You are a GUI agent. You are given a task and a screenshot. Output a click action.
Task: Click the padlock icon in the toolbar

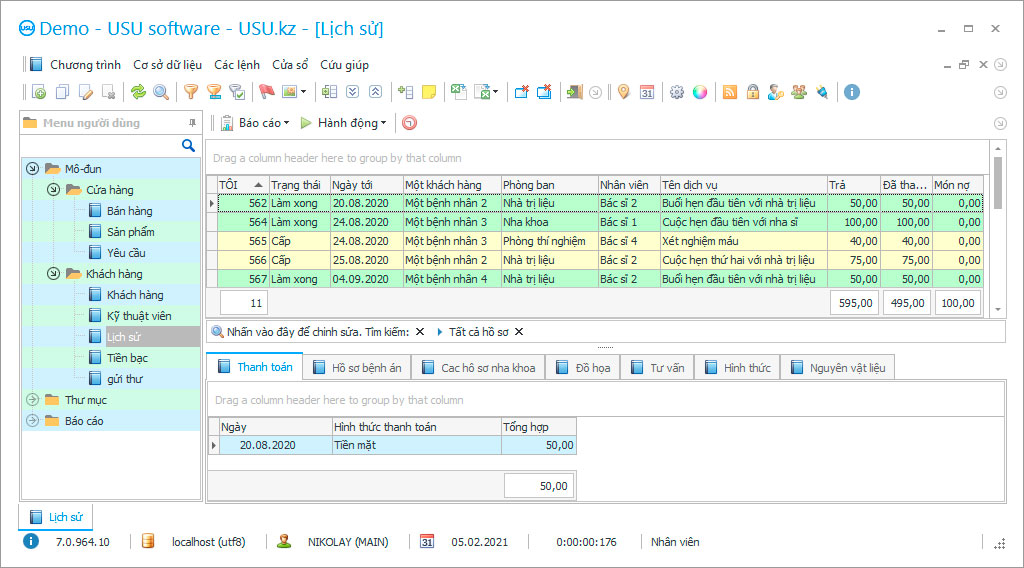[752, 92]
